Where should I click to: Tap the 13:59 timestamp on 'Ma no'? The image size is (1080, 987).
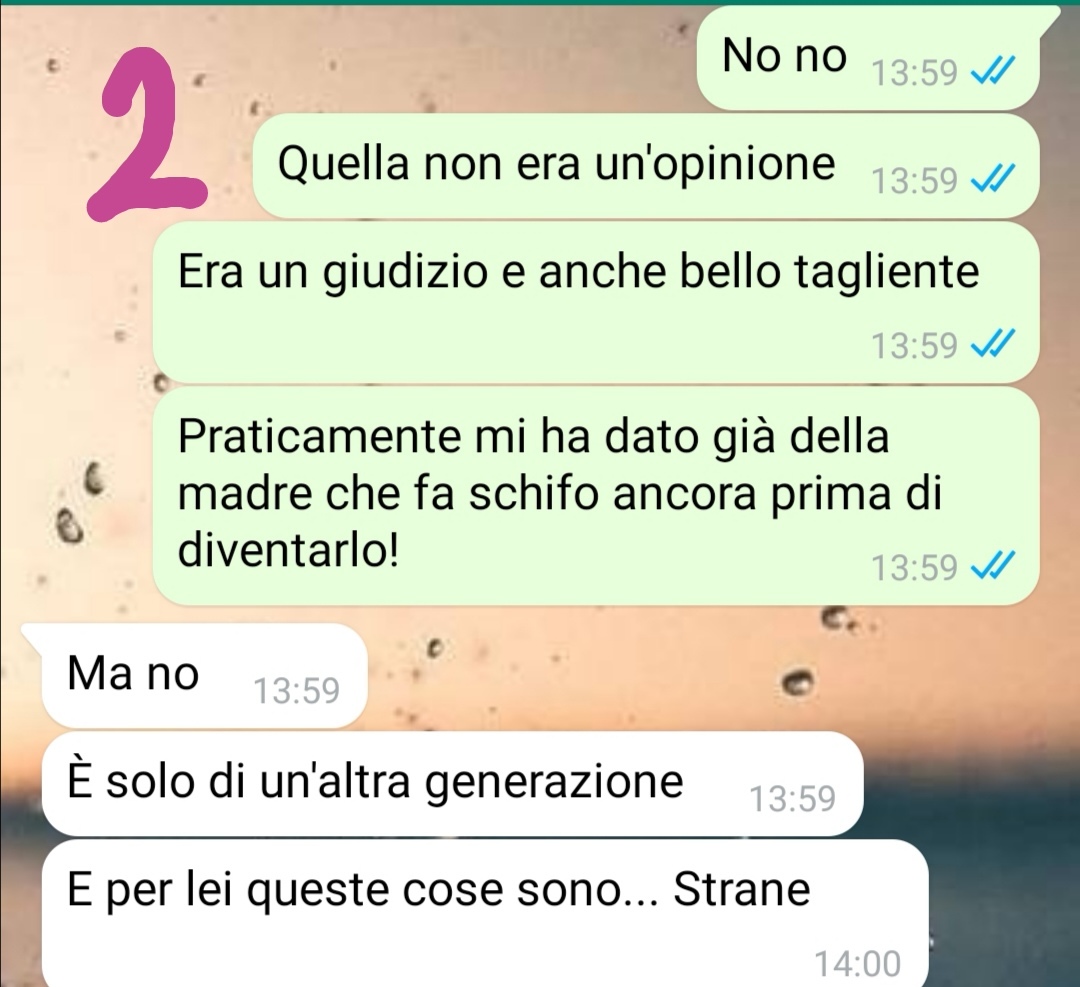[297, 690]
